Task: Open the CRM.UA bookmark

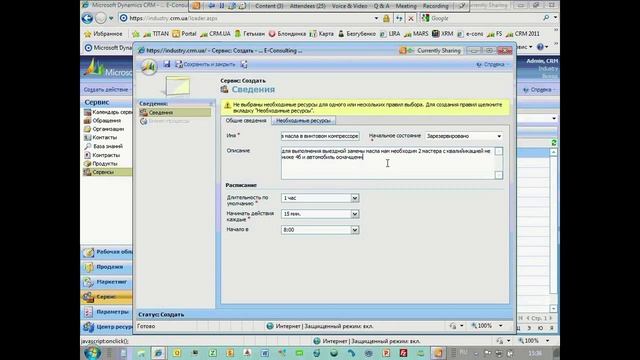Action: (215, 34)
